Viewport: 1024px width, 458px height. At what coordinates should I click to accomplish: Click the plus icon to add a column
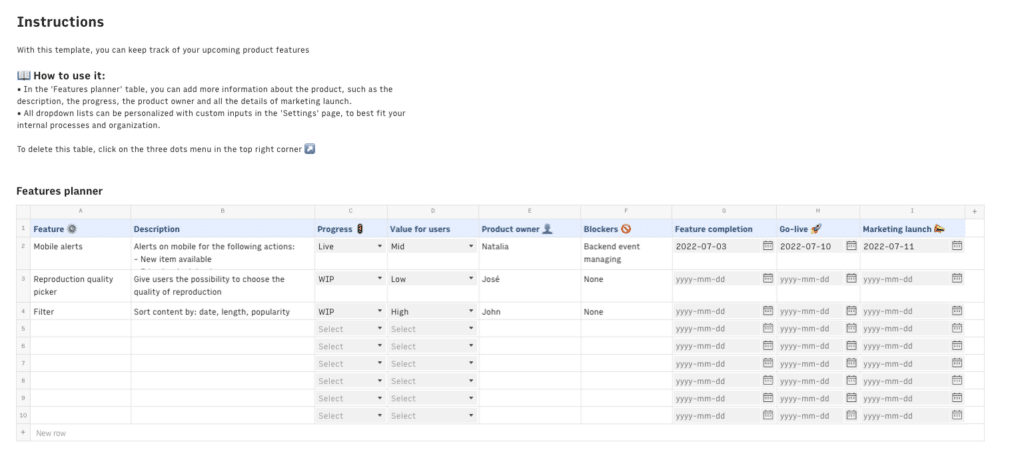pyautogui.click(x=974, y=212)
